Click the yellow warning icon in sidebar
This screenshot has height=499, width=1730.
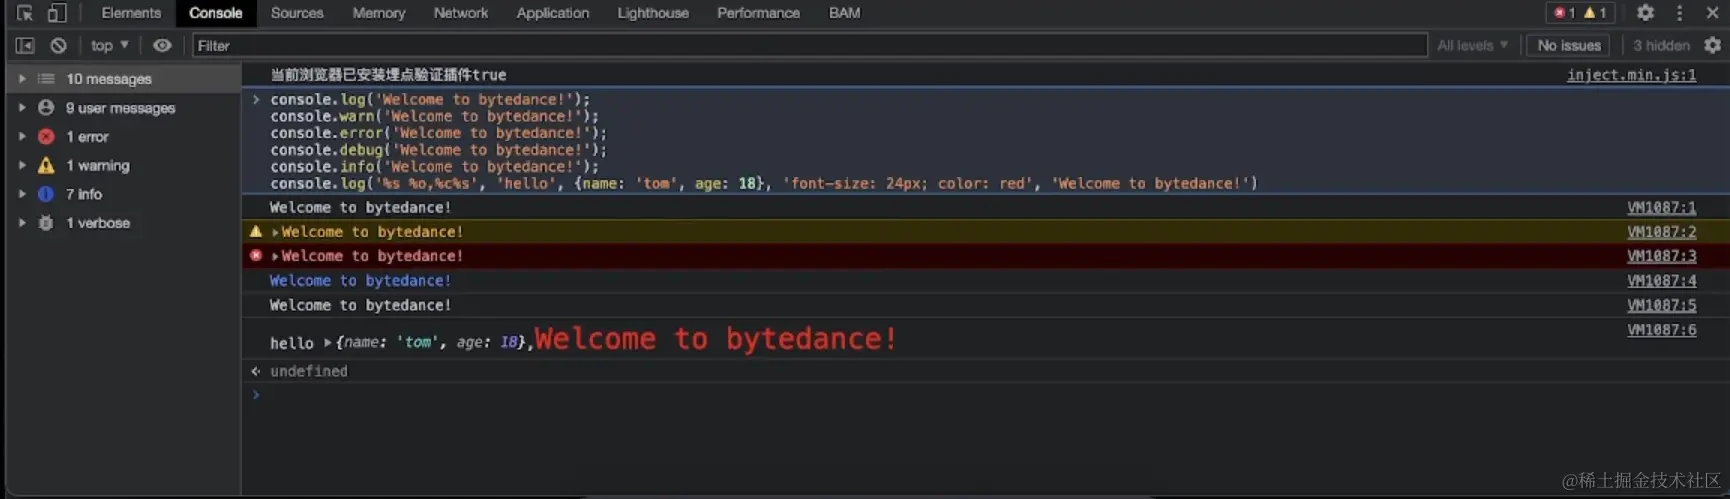(x=46, y=165)
